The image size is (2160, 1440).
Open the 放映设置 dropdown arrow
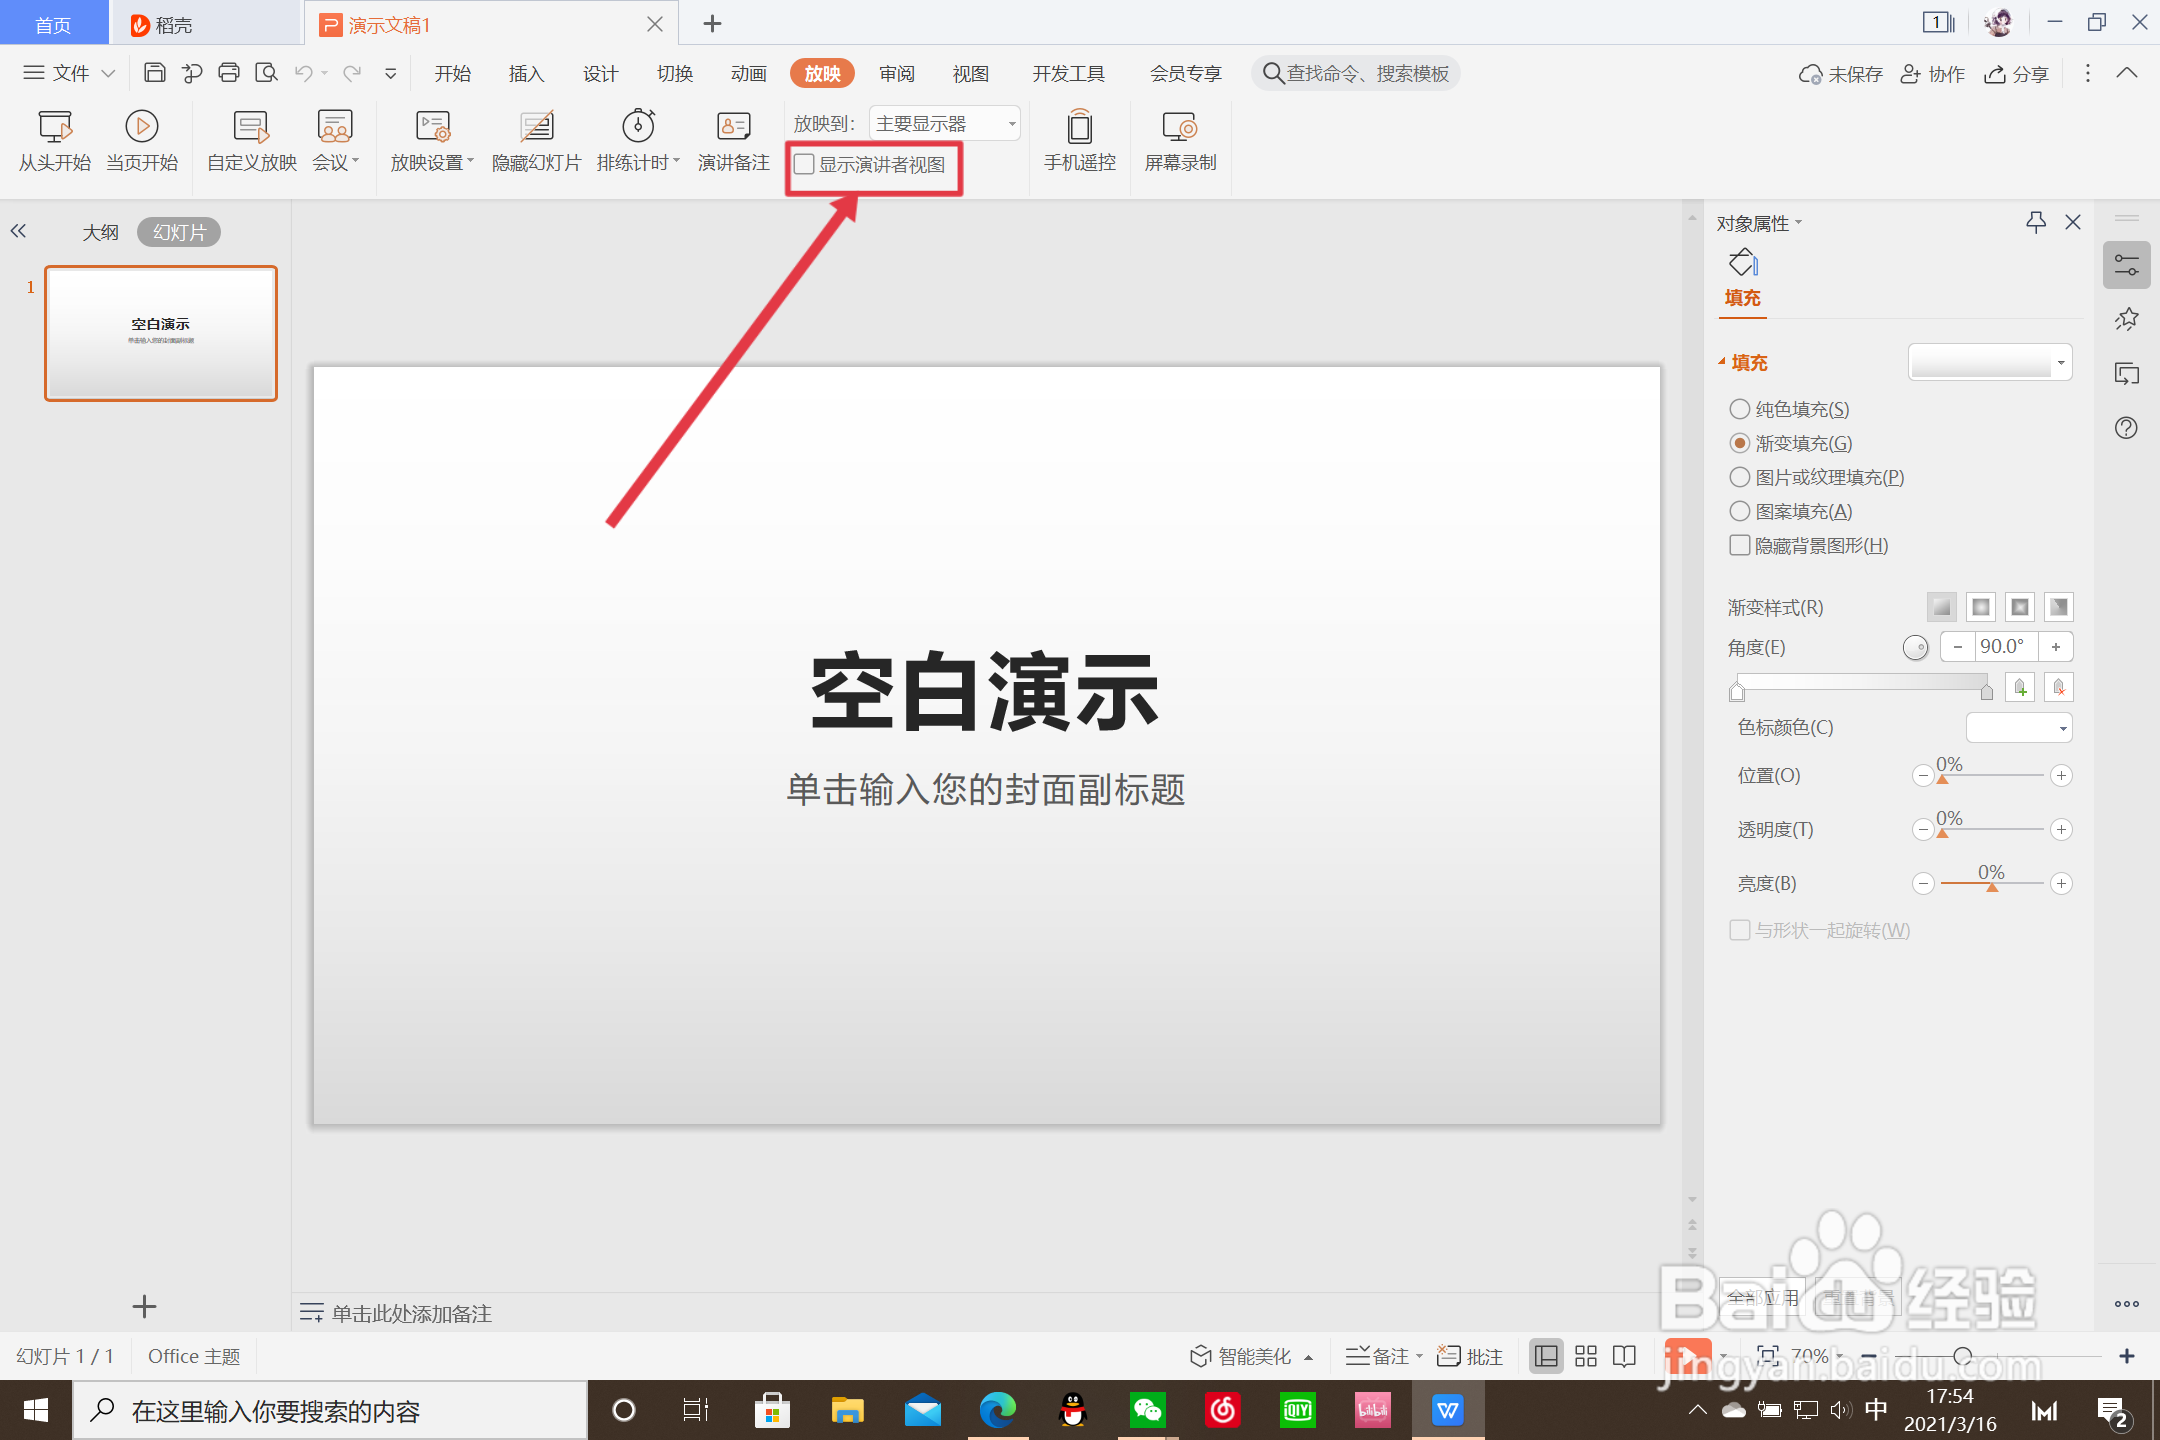[470, 162]
